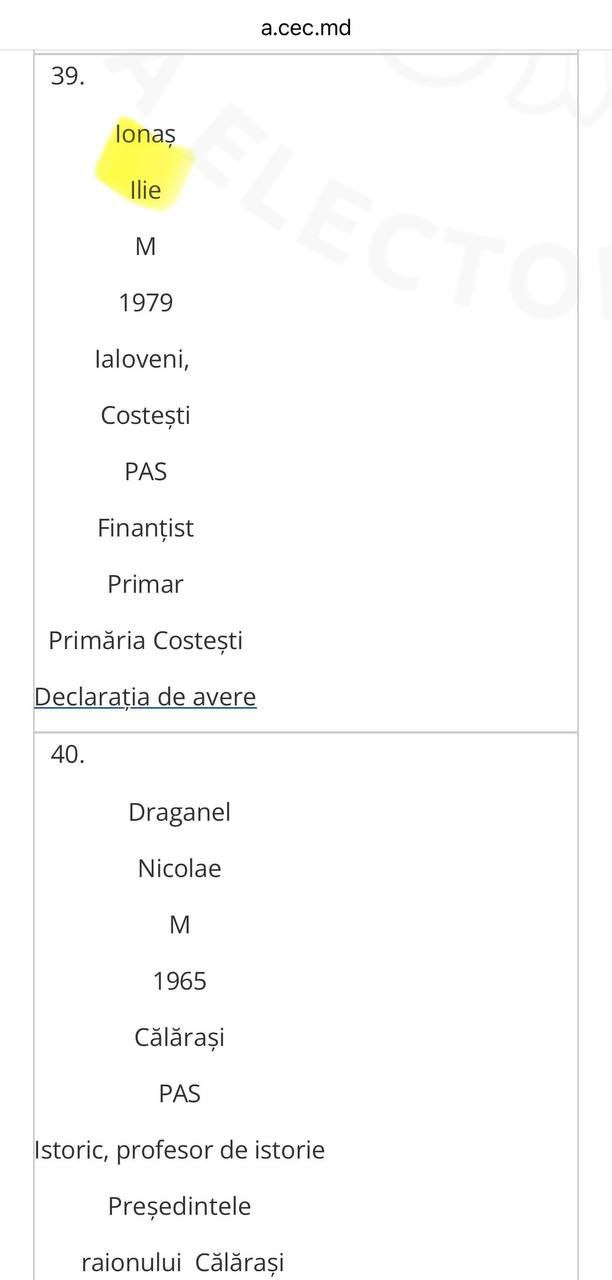Click the village name Costești
Image resolution: width=612 pixels, height=1280 pixels.
pos(145,416)
